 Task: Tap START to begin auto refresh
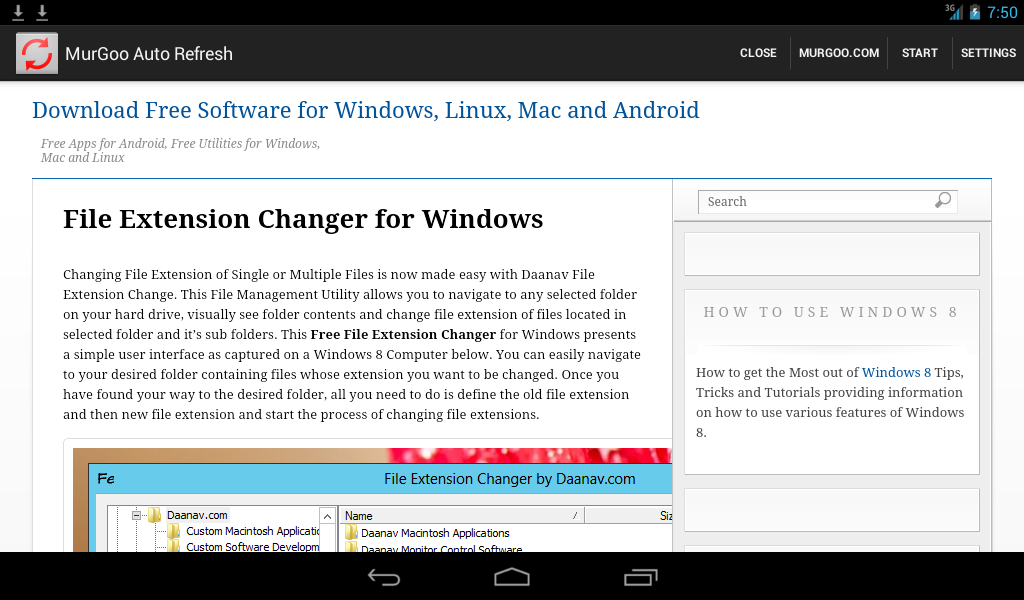tap(920, 53)
